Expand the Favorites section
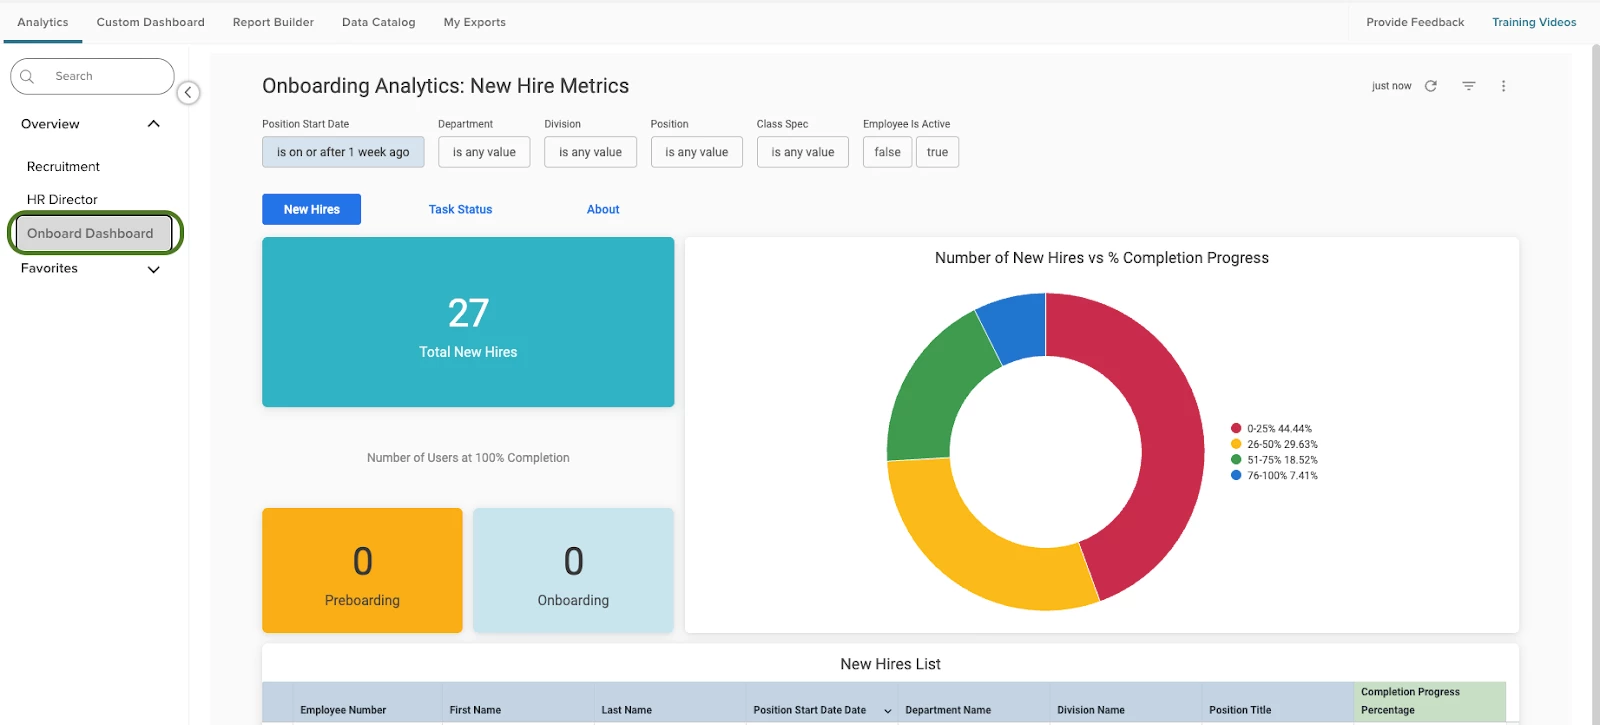 point(154,269)
